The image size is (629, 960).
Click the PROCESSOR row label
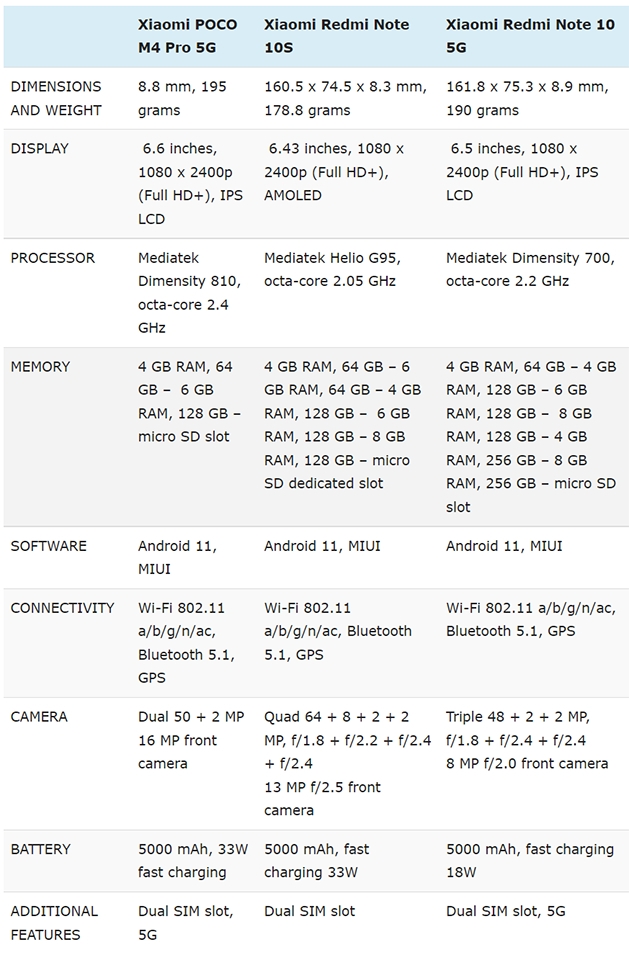coord(53,258)
